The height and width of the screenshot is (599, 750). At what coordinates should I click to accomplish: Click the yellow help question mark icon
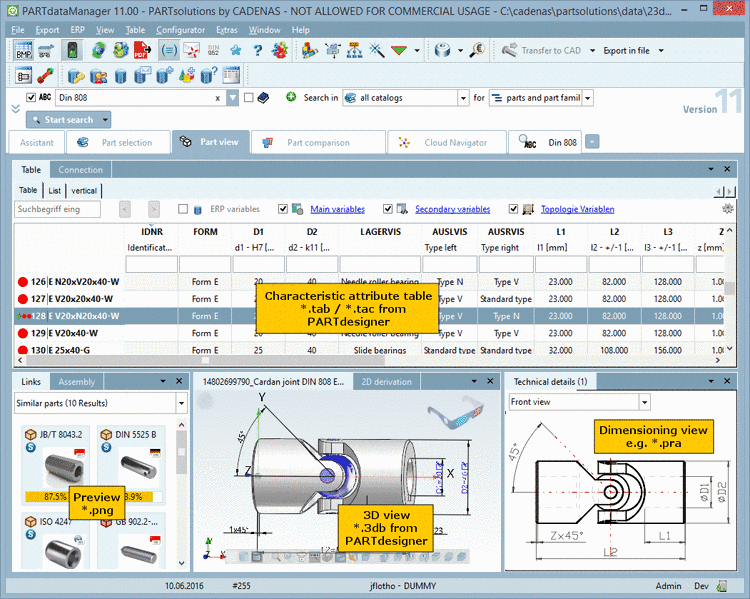pyautogui.click(x=258, y=50)
